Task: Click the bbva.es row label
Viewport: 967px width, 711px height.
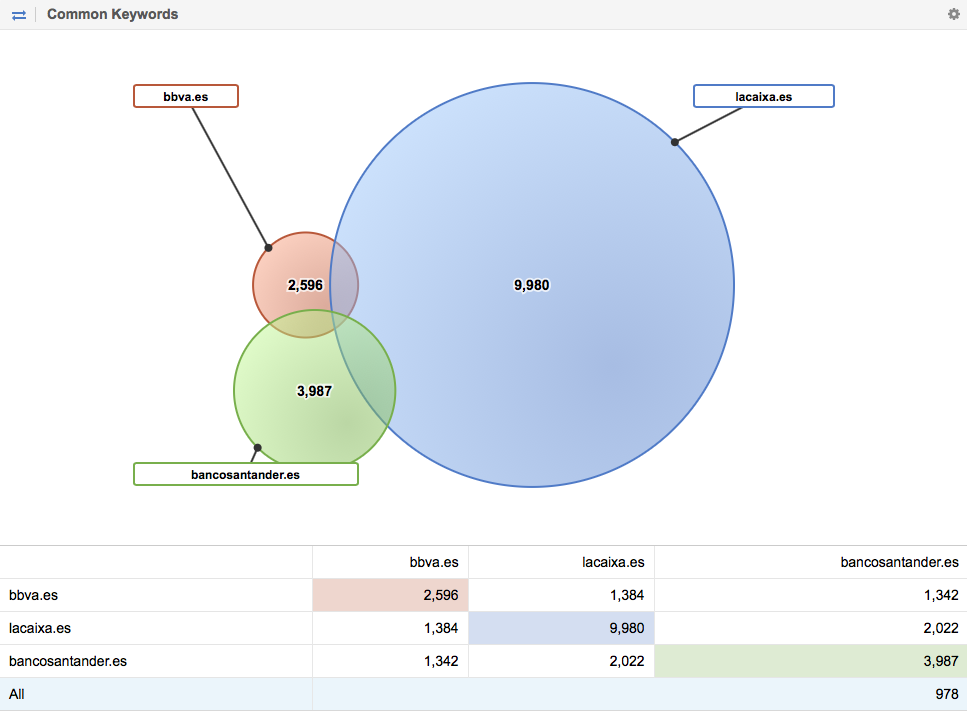Action: (x=33, y=595)
